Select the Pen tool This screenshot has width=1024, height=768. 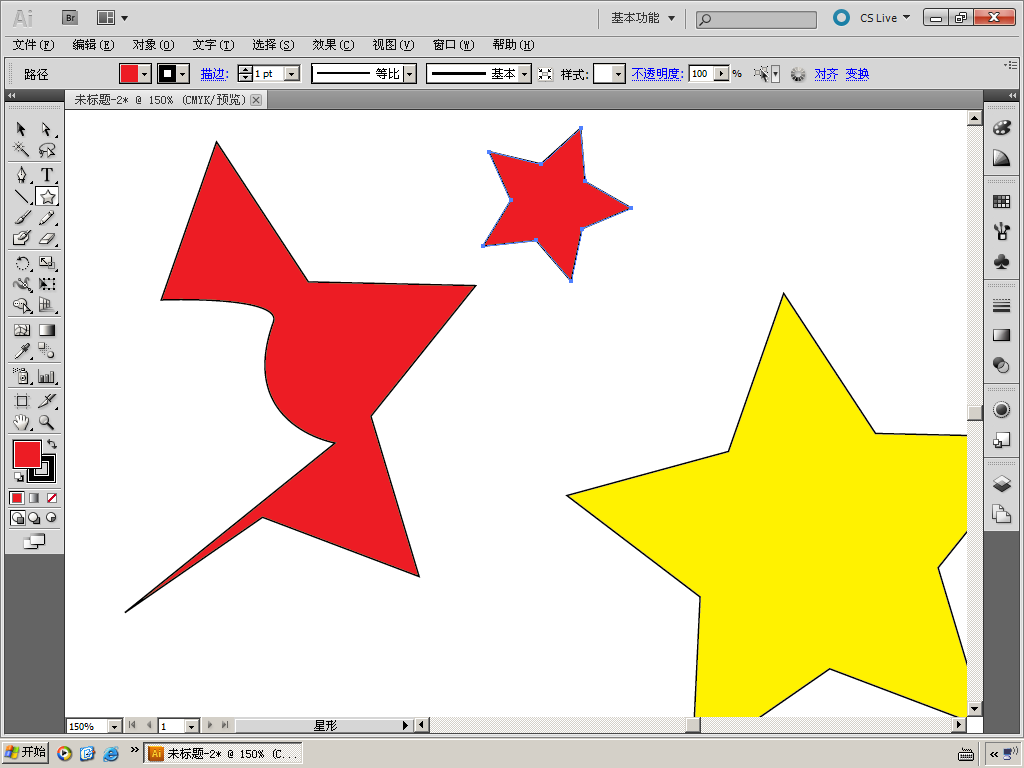coord(22,174)
